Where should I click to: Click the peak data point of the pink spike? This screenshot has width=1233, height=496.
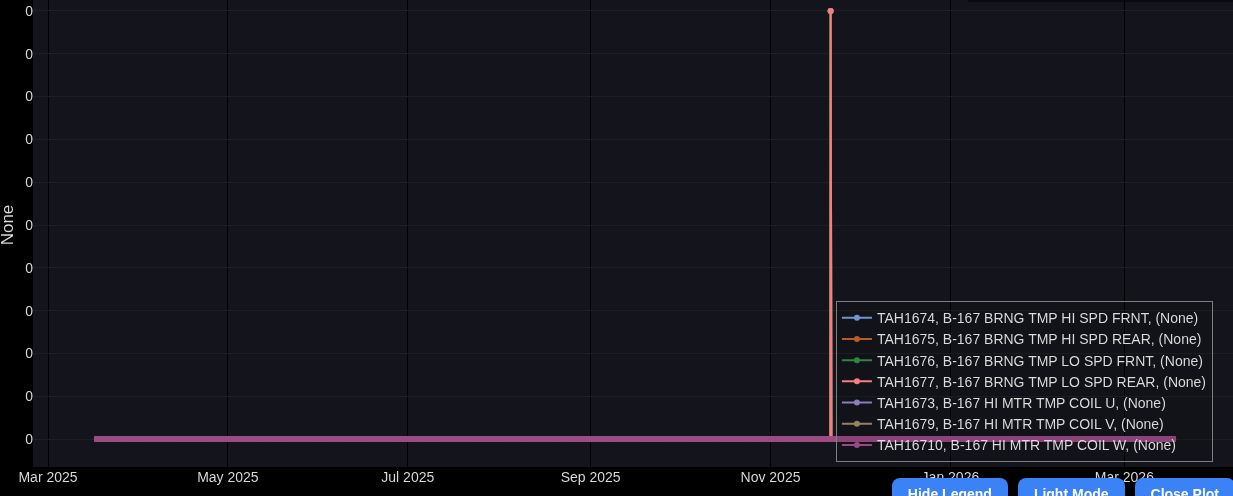[830, 11]
